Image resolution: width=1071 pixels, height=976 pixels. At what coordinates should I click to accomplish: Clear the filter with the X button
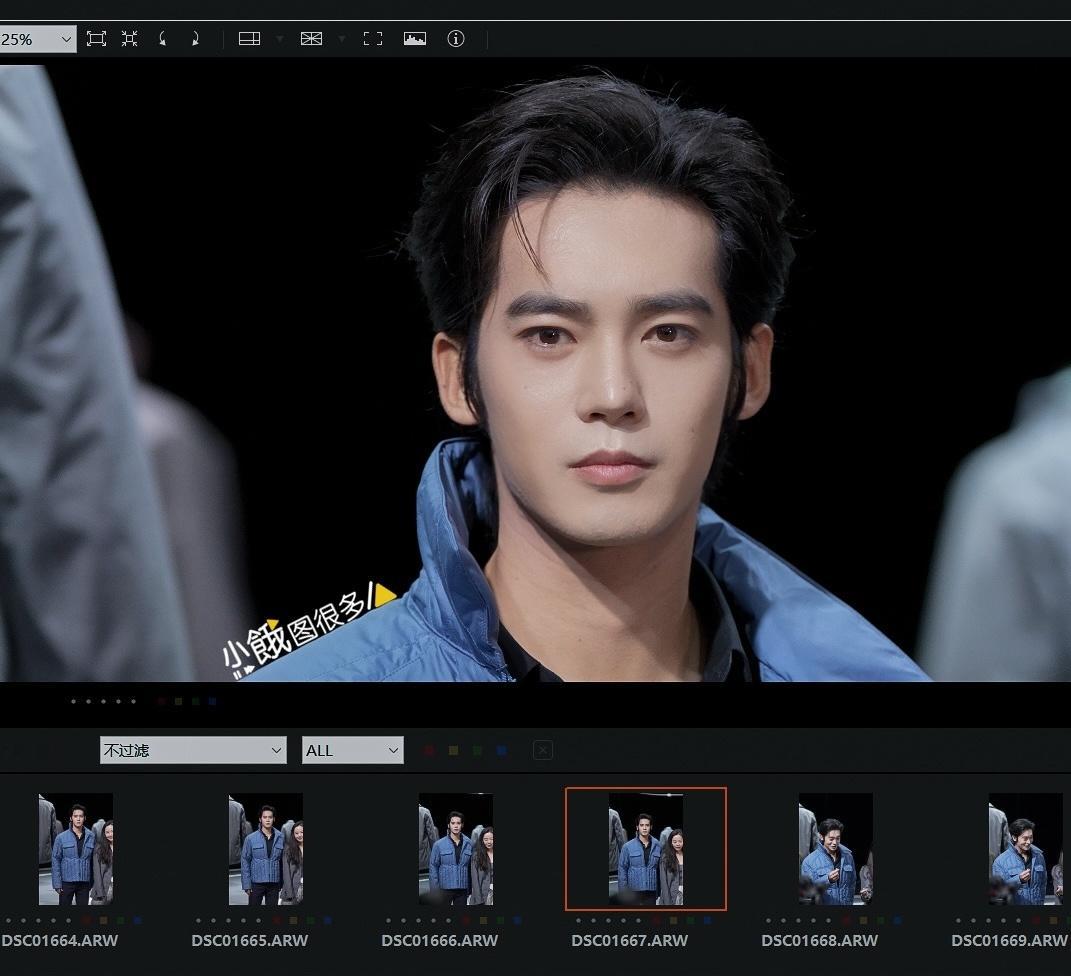point(543,750)
